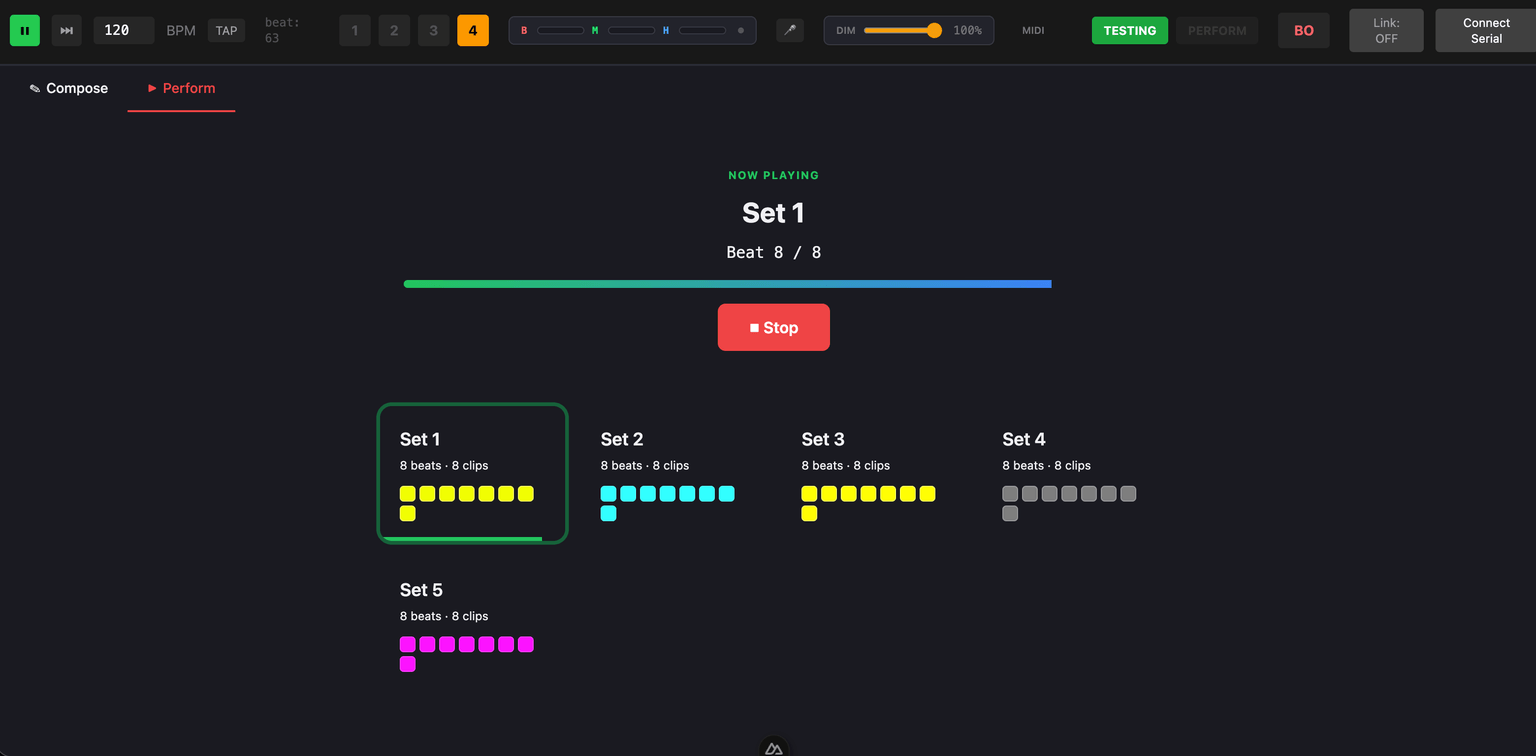Pause playback using the green pause icon
The height and width of the screenshot is (756, 1536).
click(x=24, y=30)
